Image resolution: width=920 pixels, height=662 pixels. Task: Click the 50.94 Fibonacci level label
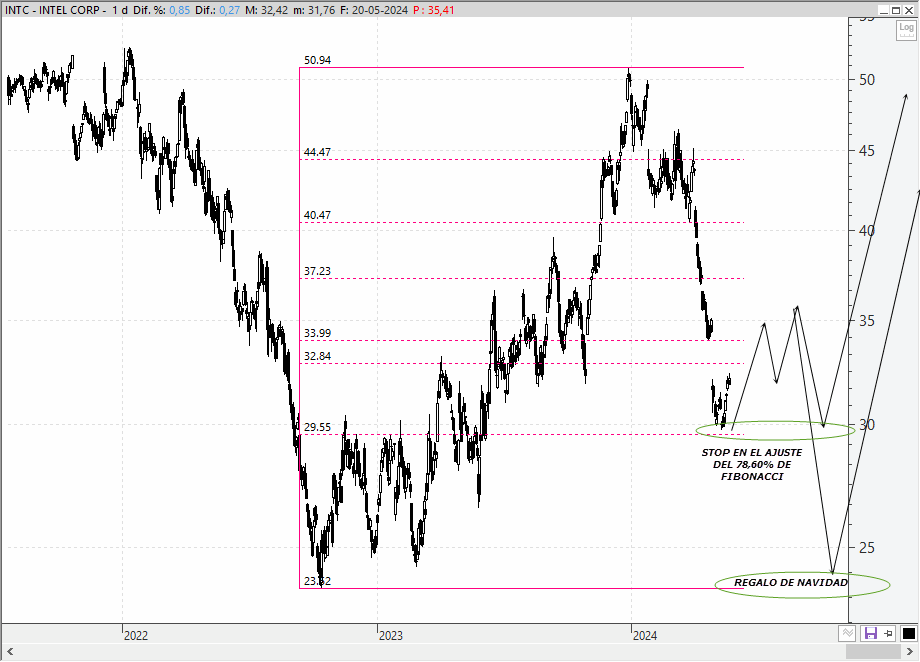(317, 60)
